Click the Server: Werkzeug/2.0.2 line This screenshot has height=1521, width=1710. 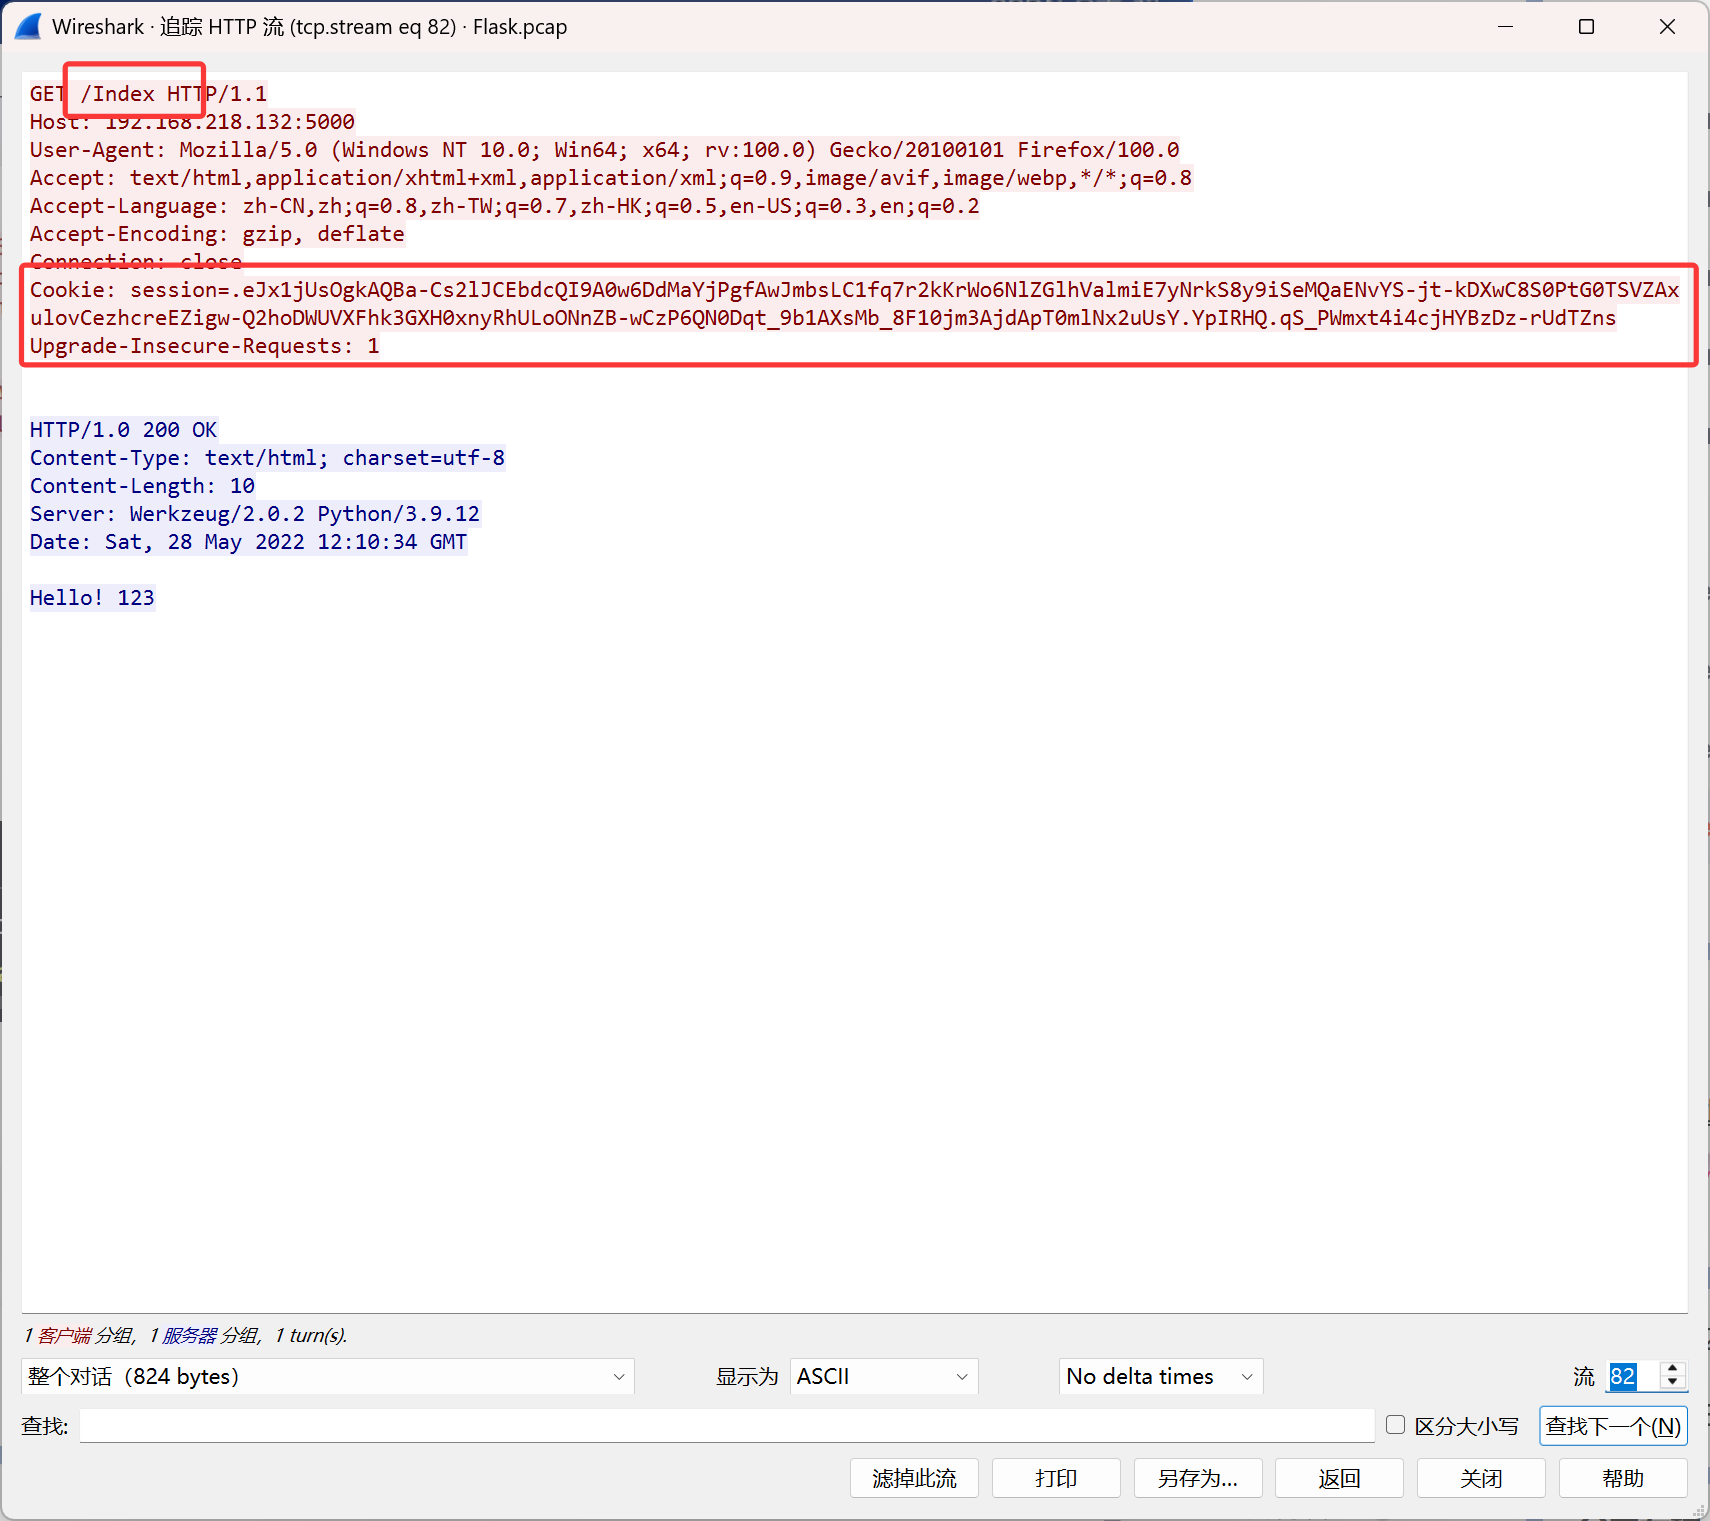[x=255, y=514]
